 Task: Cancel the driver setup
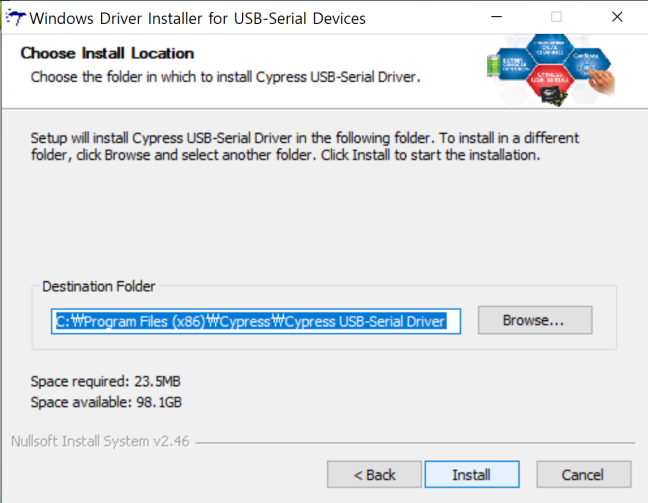click(x=584, y=474)
